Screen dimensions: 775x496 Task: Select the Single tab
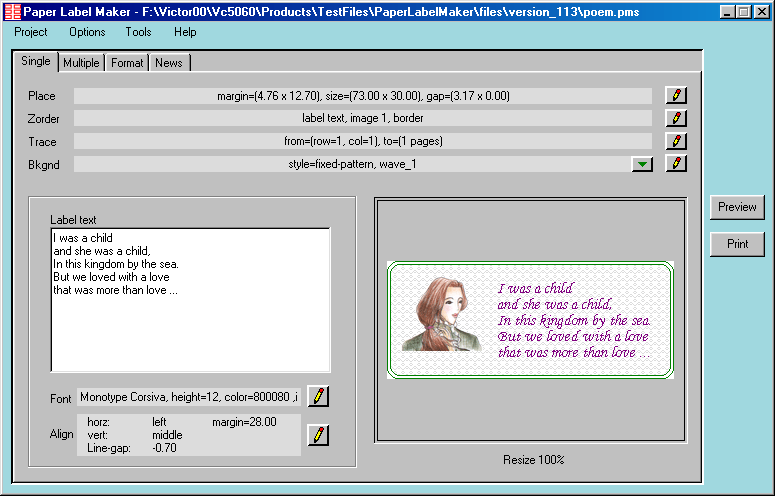(x=36, y=61)
